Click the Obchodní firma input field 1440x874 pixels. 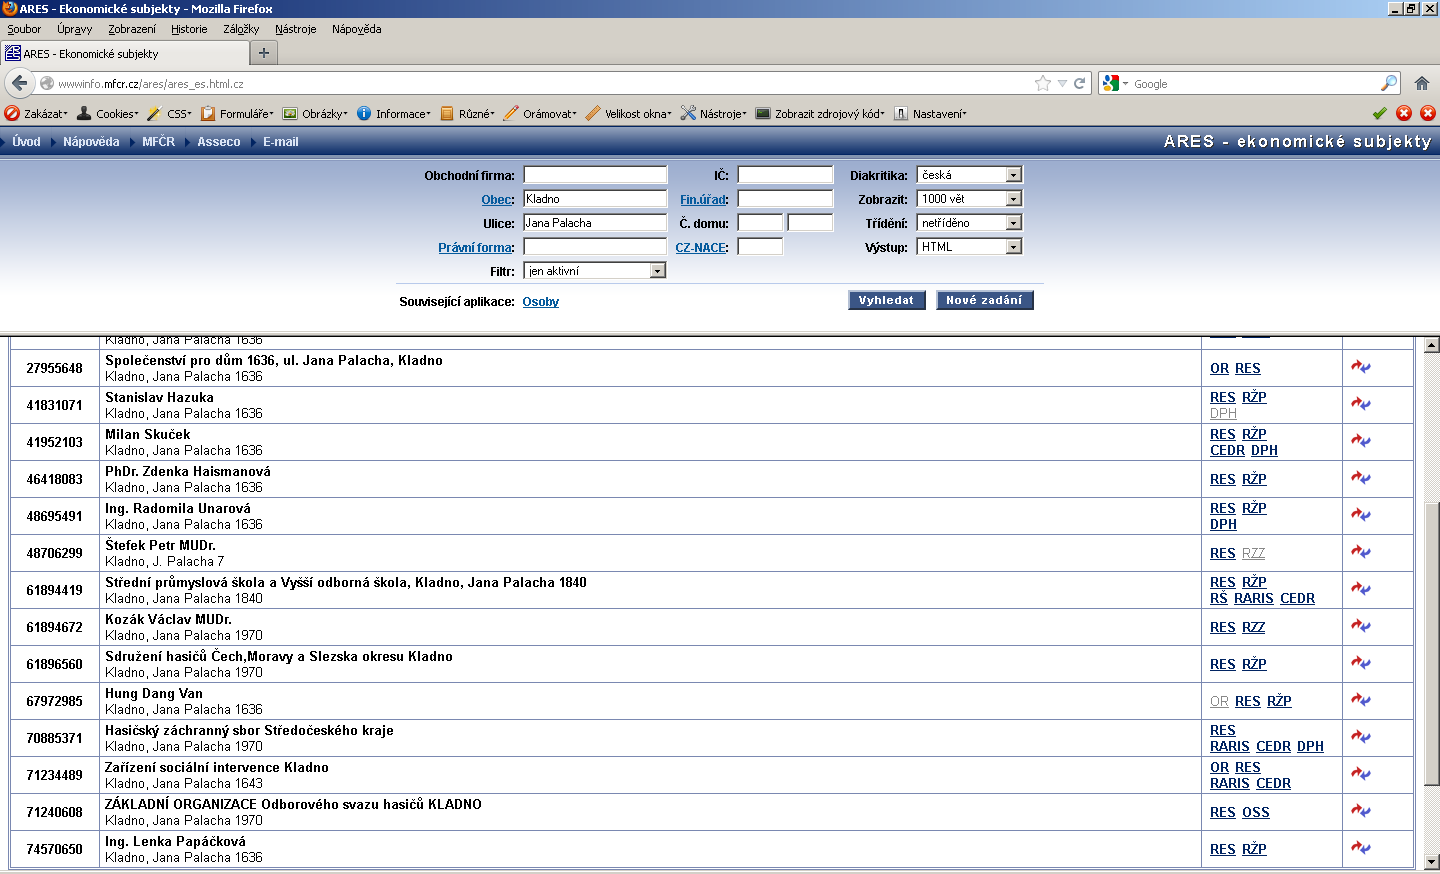[x=595, y=175]
